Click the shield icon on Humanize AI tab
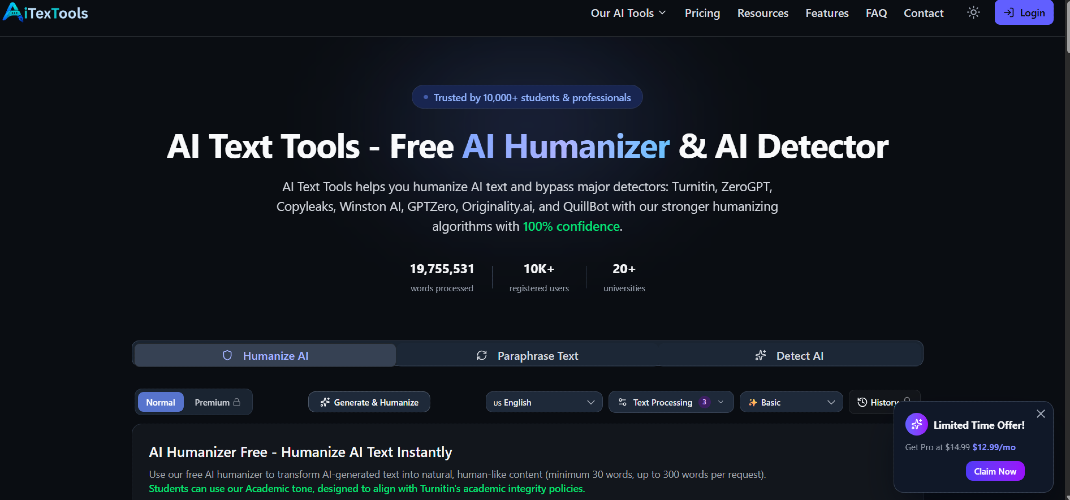 pos(228,355)
